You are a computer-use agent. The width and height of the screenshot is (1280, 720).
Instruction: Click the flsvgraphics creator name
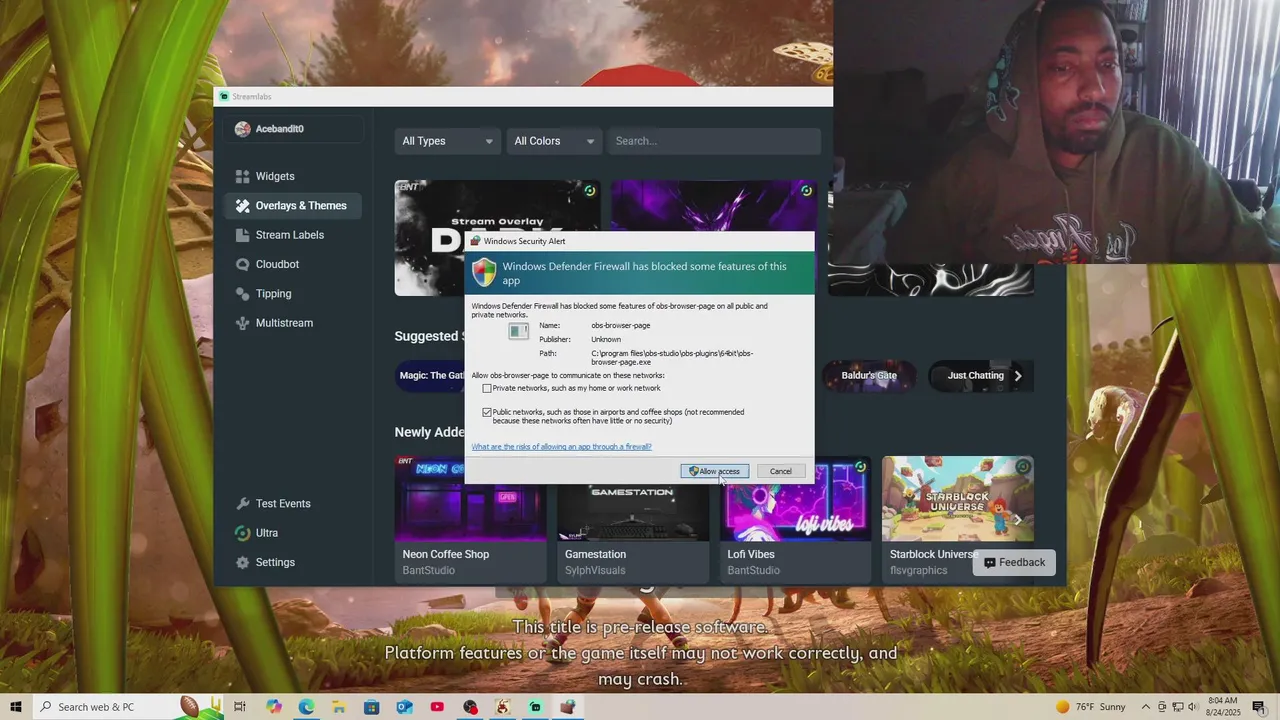(x=919, y=571)
